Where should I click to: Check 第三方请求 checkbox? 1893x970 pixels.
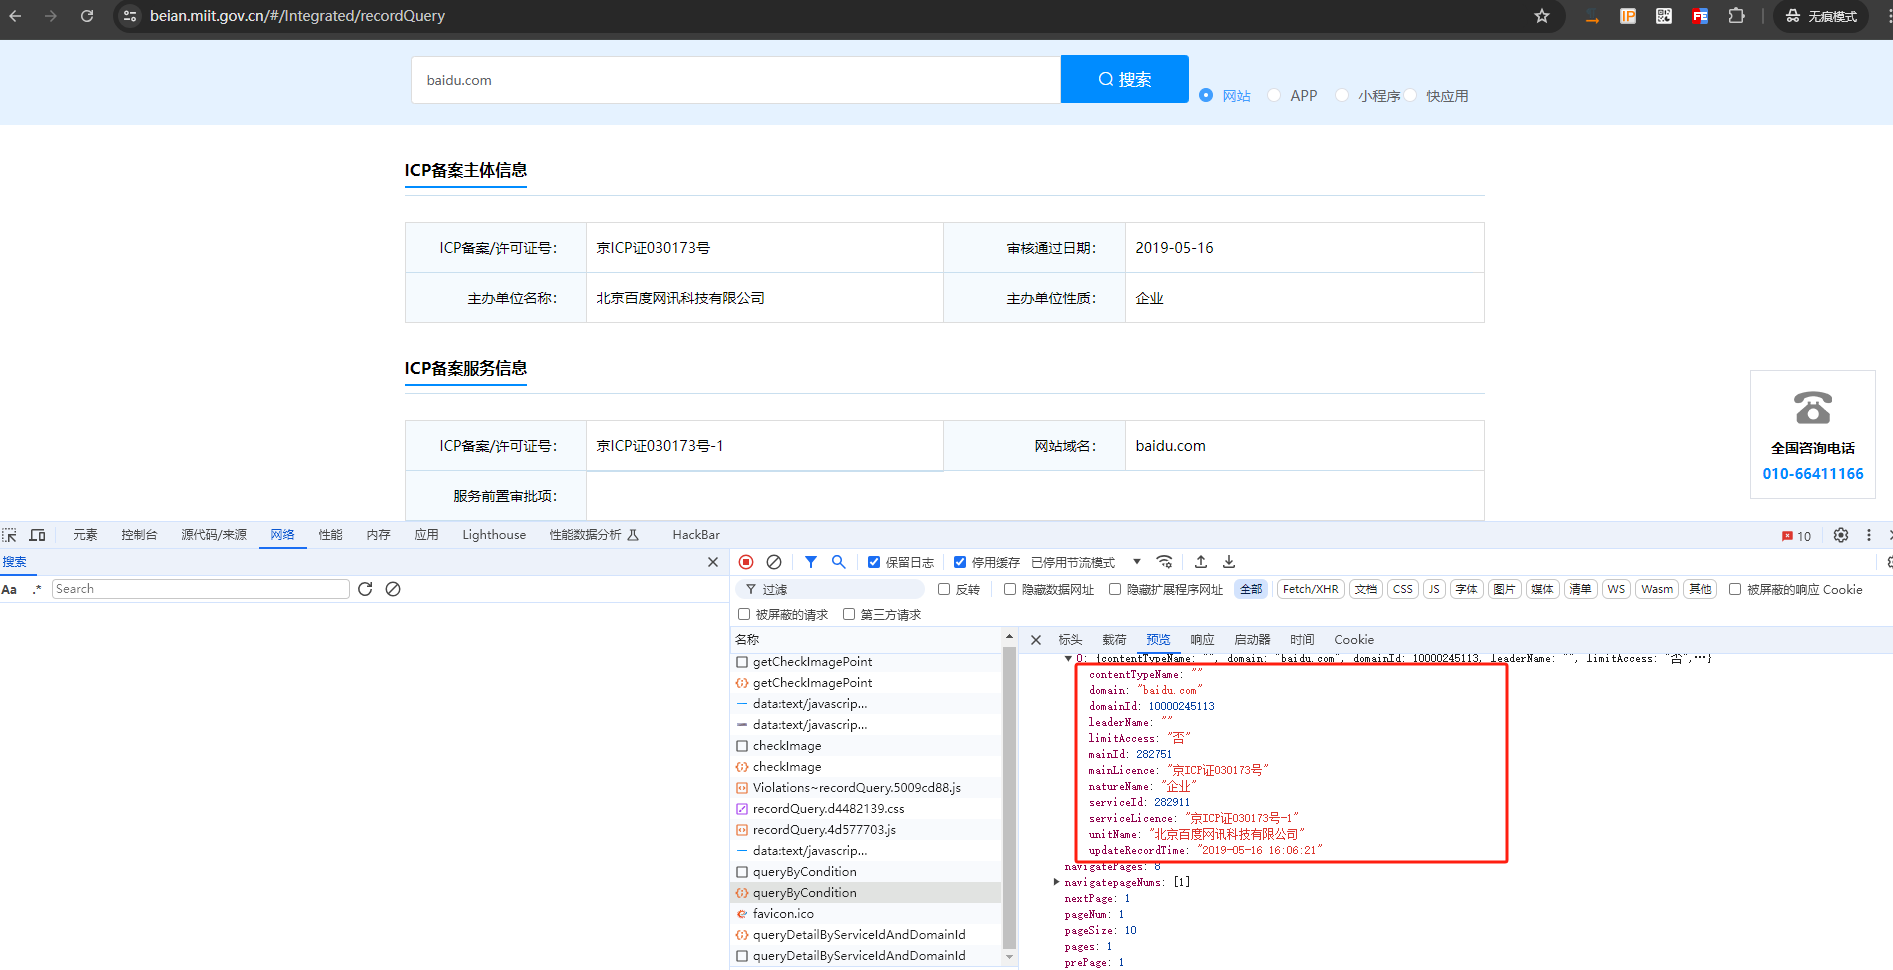(849, 614)
